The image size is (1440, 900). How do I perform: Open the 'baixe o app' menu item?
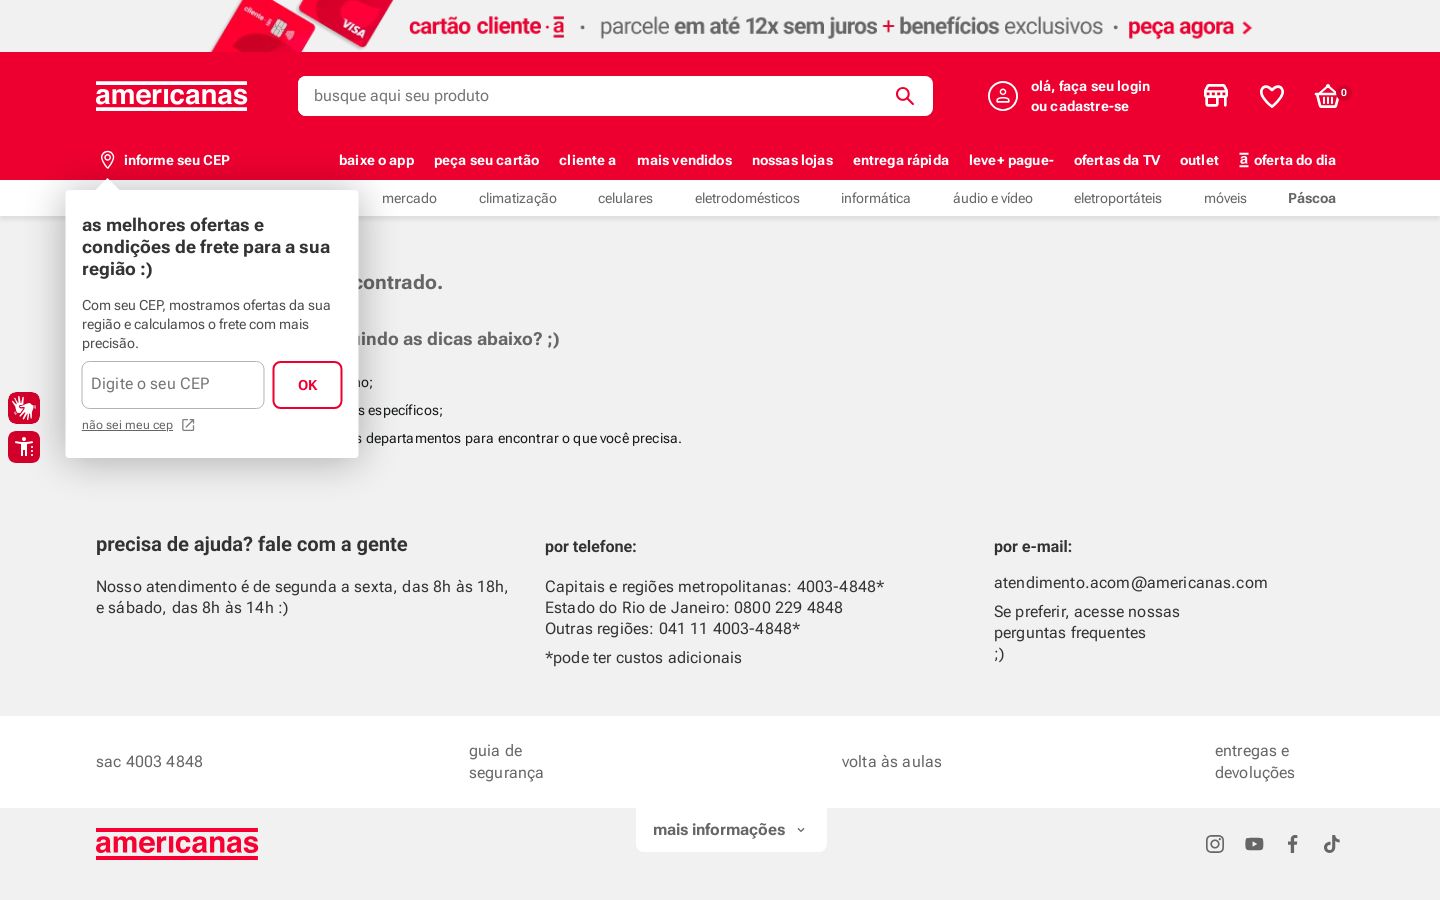376,160
